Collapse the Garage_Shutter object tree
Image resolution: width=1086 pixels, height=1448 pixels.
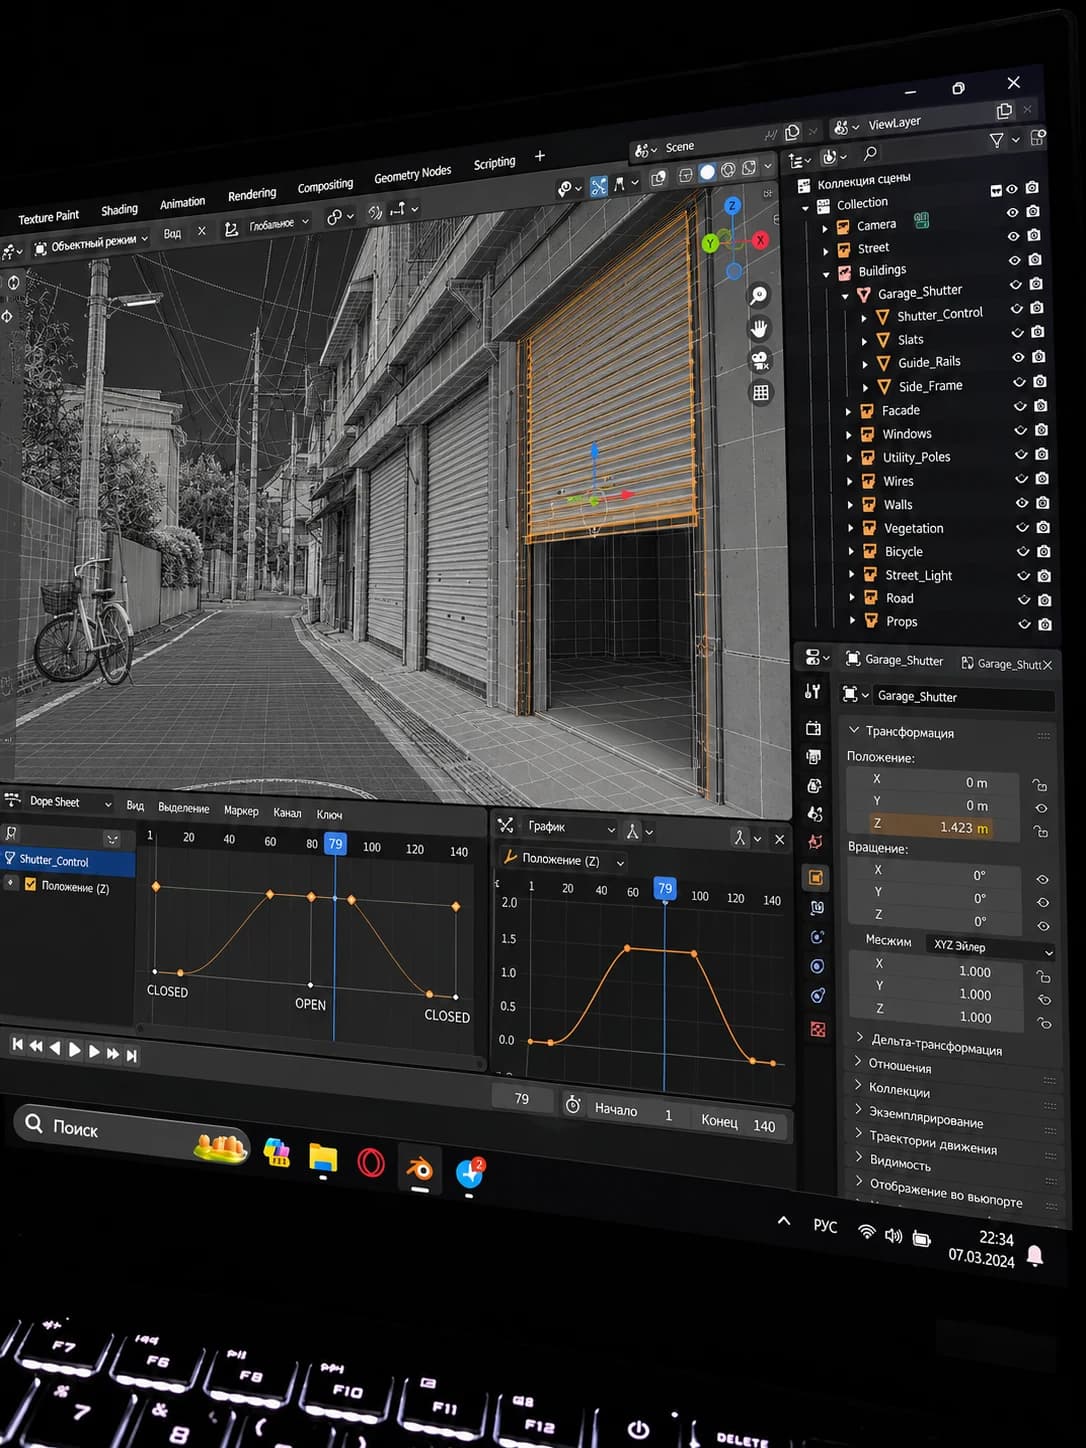[845, 296]
